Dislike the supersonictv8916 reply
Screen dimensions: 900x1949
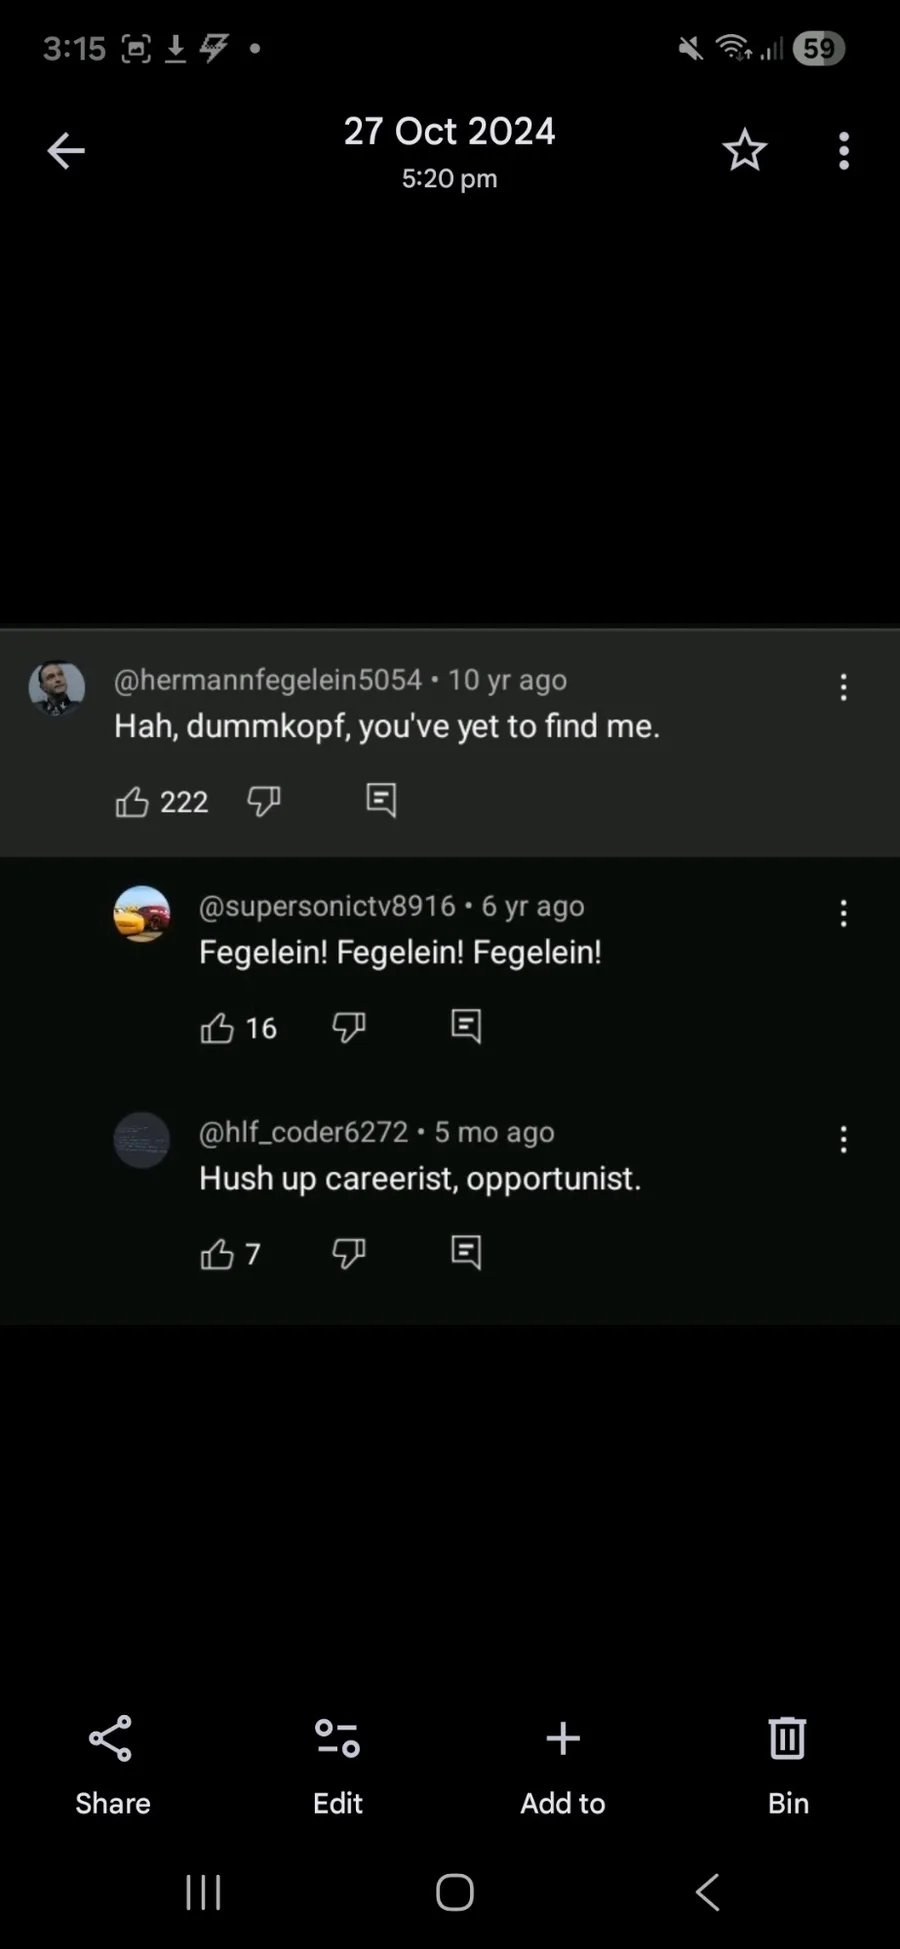point(349,1026)
